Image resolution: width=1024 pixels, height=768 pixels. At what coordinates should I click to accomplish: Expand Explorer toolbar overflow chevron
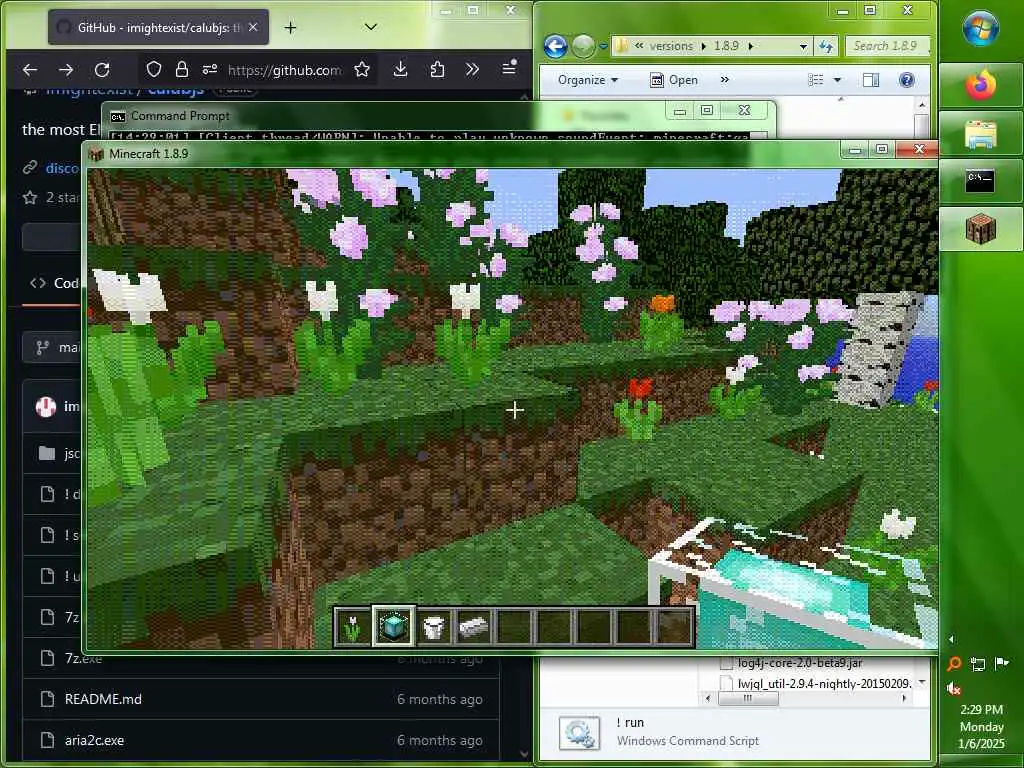point(724,80)
